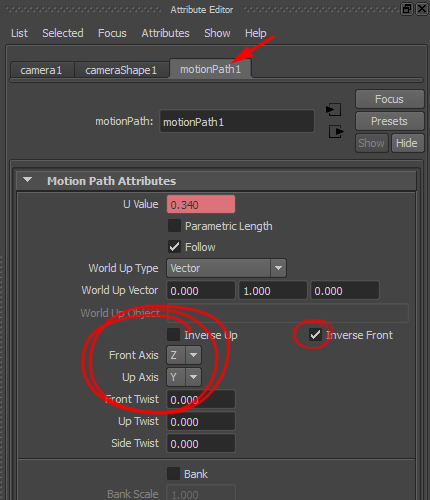Click the Front Axis label
The height and width of the screenshot is (500, 430).
(x=134, y=355)
